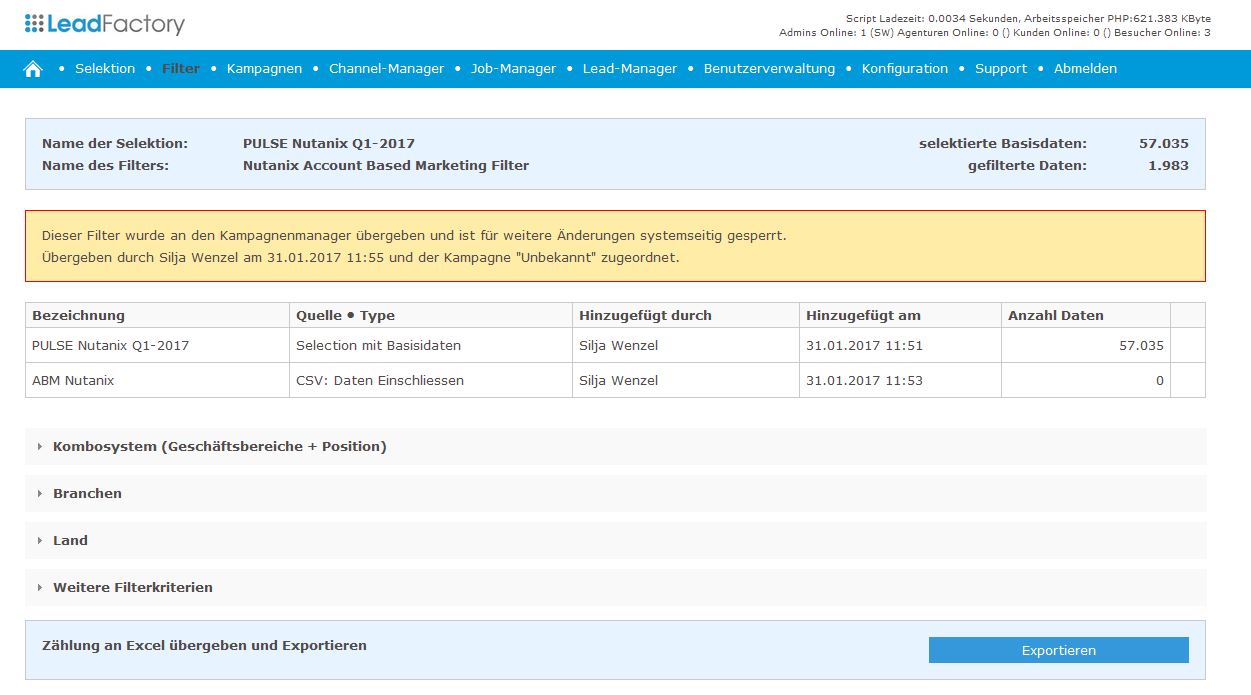
Task: Expand the Branchen section
Action: 615,494
